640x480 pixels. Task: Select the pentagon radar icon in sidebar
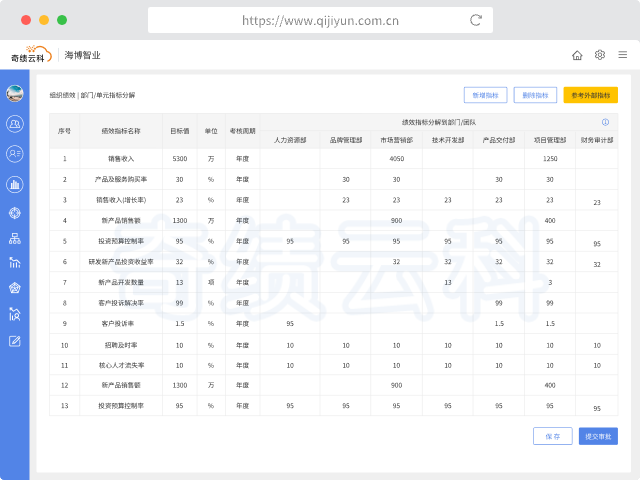pos(15,288)
